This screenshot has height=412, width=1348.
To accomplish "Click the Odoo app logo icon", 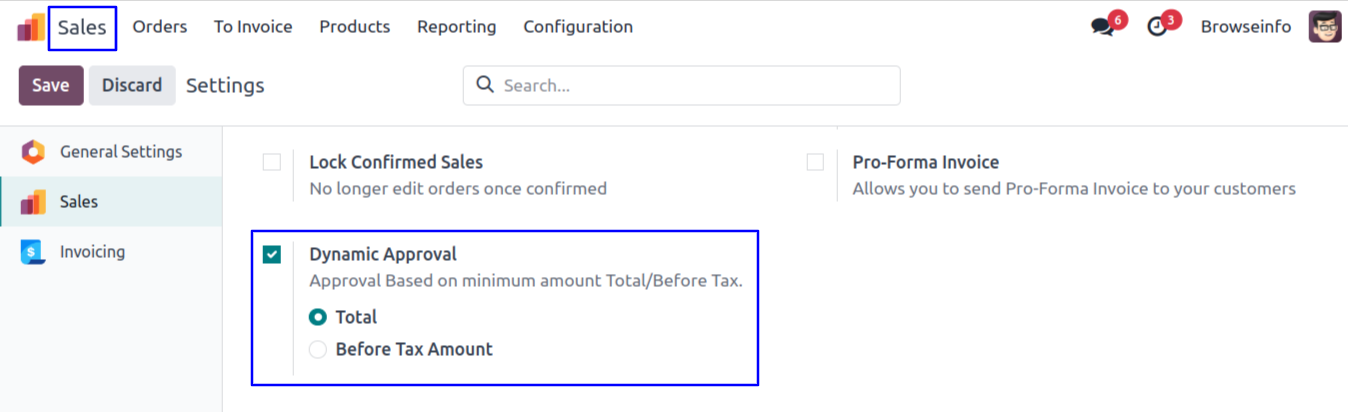I will tap(31, 27).
